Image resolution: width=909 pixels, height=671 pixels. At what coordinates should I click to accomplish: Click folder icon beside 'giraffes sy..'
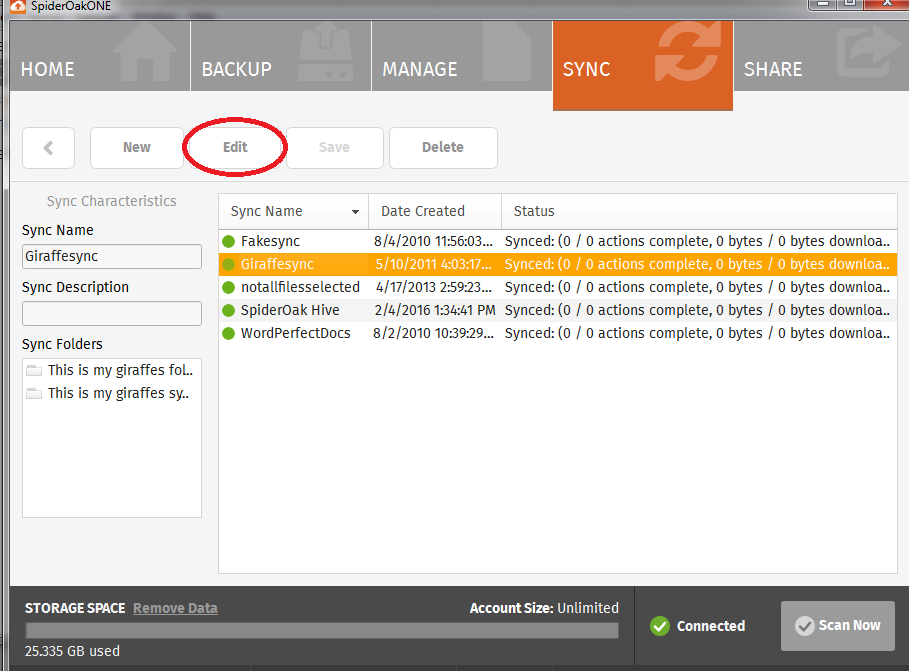pos(34,393)
